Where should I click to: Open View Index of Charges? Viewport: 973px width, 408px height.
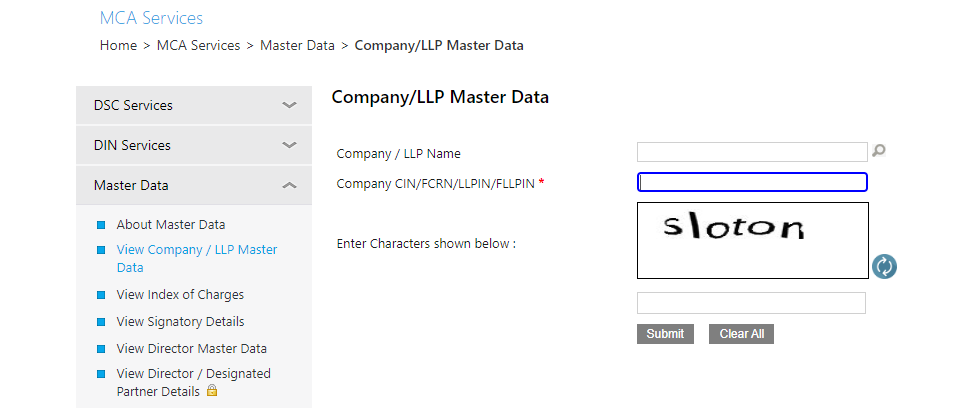pyautogui.click(x=180, y=295)
